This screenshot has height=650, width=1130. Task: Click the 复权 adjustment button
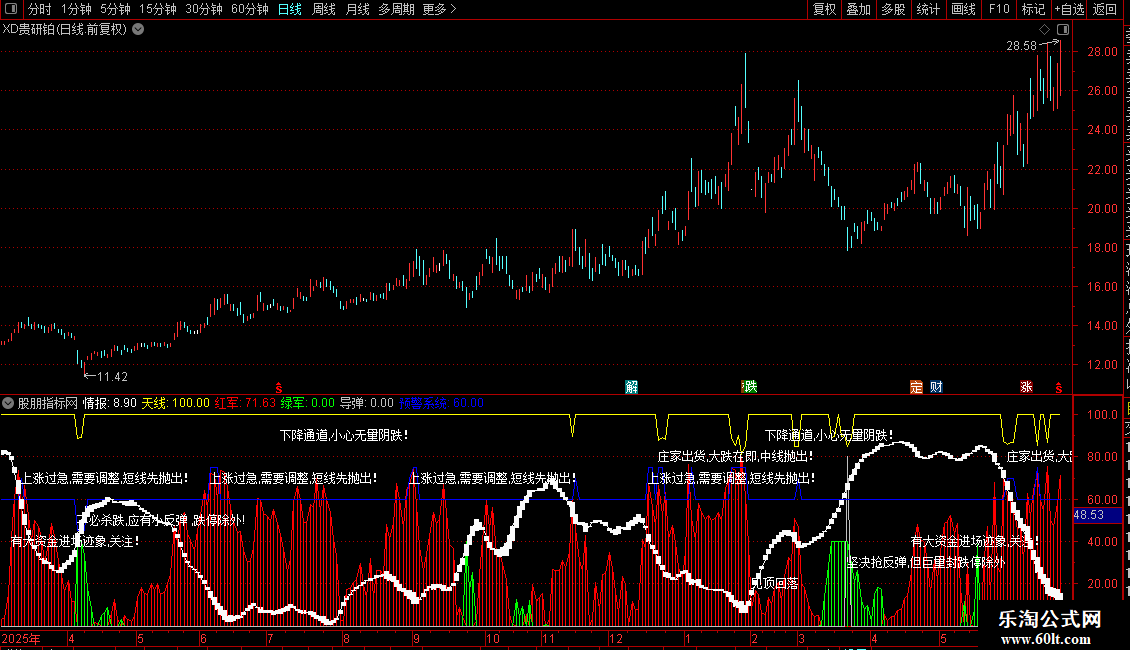(x=824, y=9)
